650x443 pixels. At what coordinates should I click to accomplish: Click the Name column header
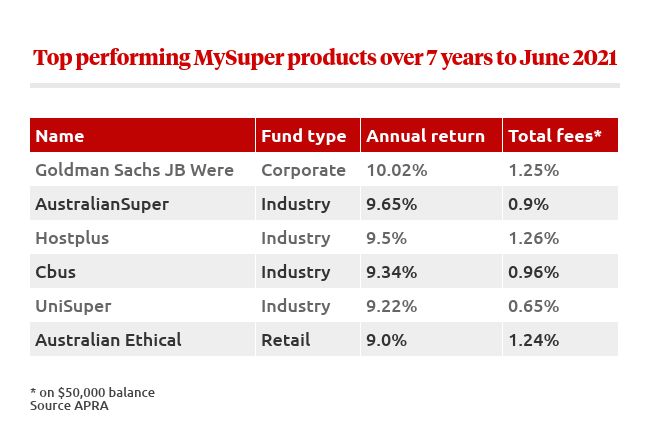[x=60, y=136]
